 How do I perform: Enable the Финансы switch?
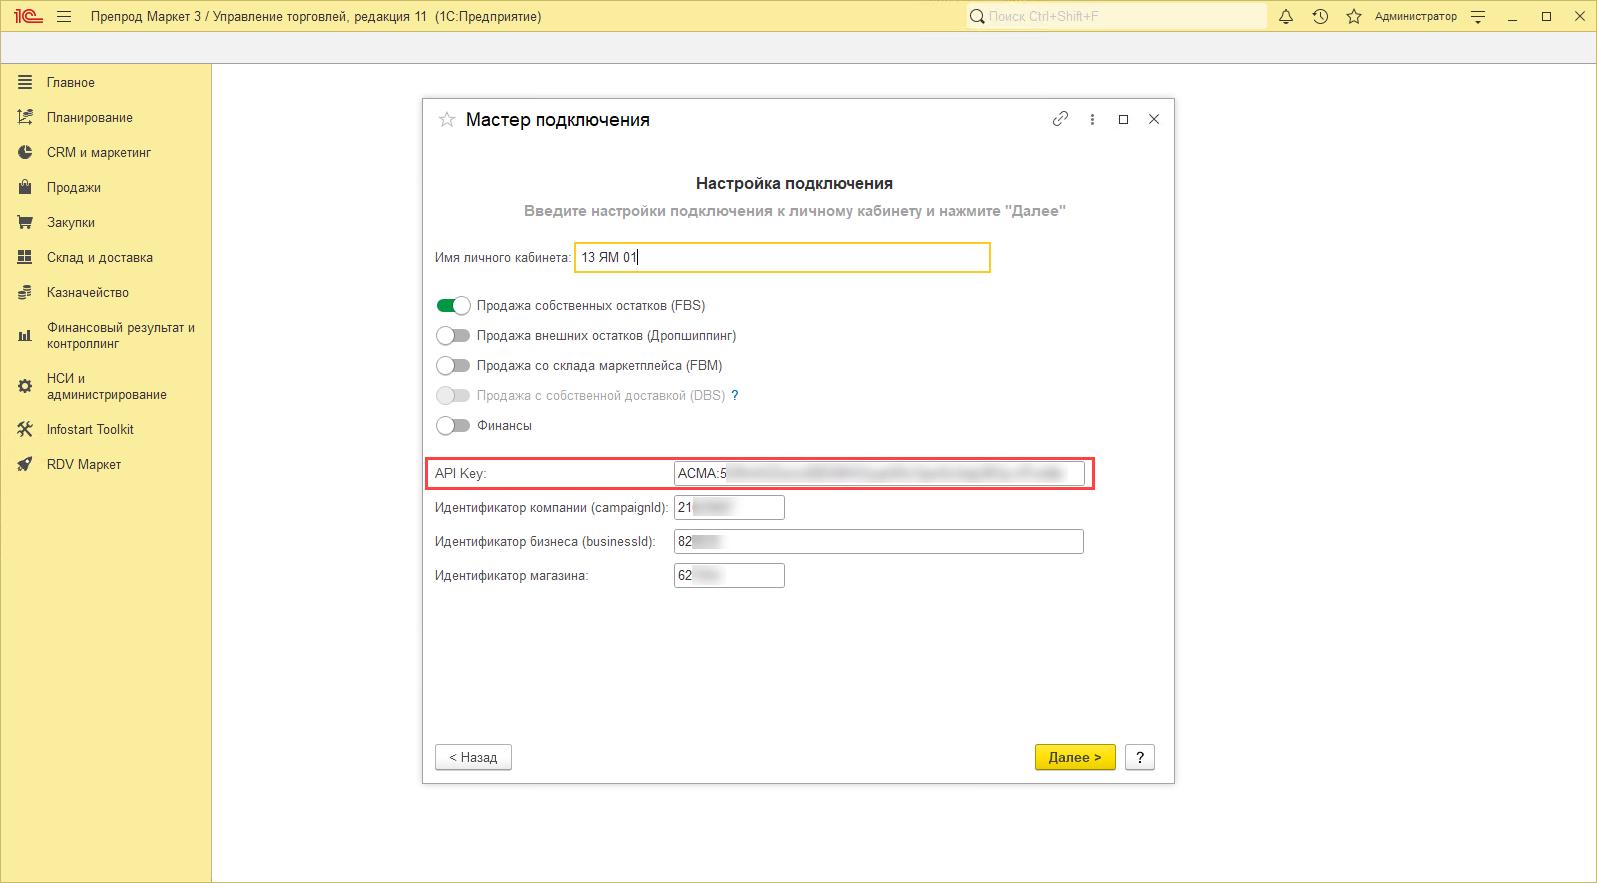pos(453,425)
